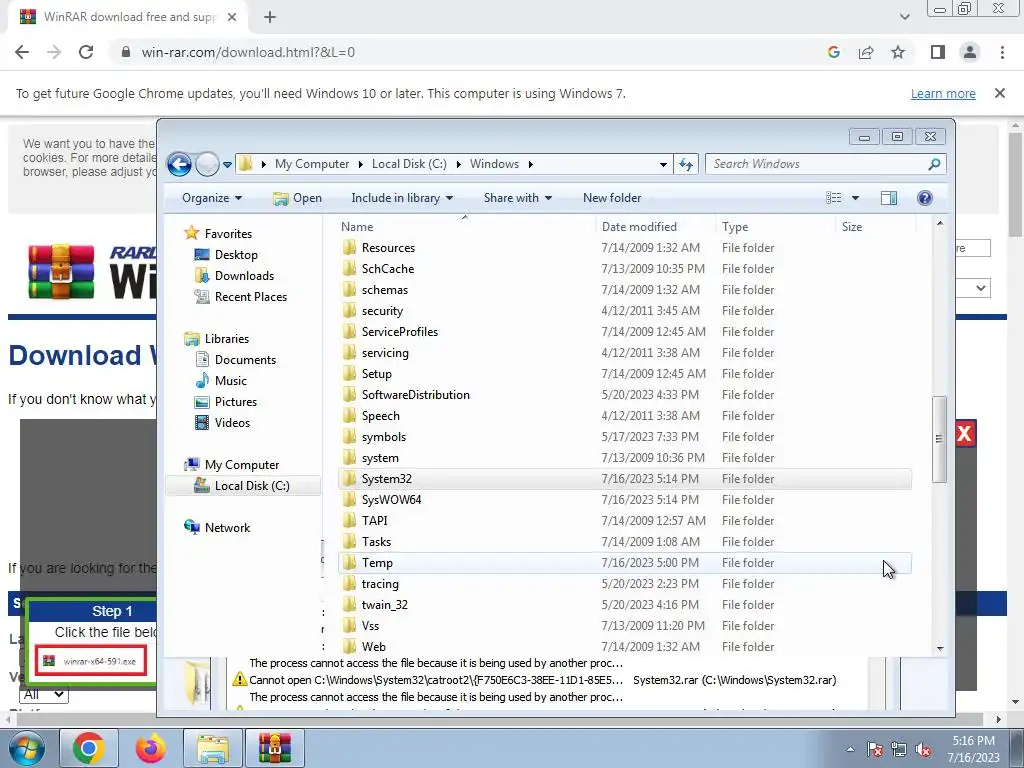Dismiss the Chrome update infobar
This screenshot has width=1024, height=768.
point(1000,93)
